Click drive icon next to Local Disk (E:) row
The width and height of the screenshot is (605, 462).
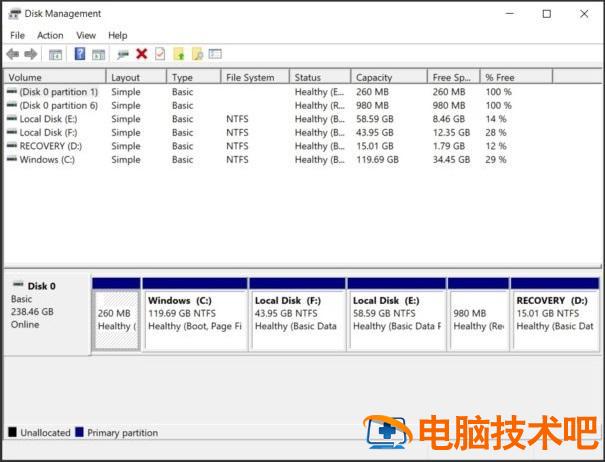click(12, 118)
